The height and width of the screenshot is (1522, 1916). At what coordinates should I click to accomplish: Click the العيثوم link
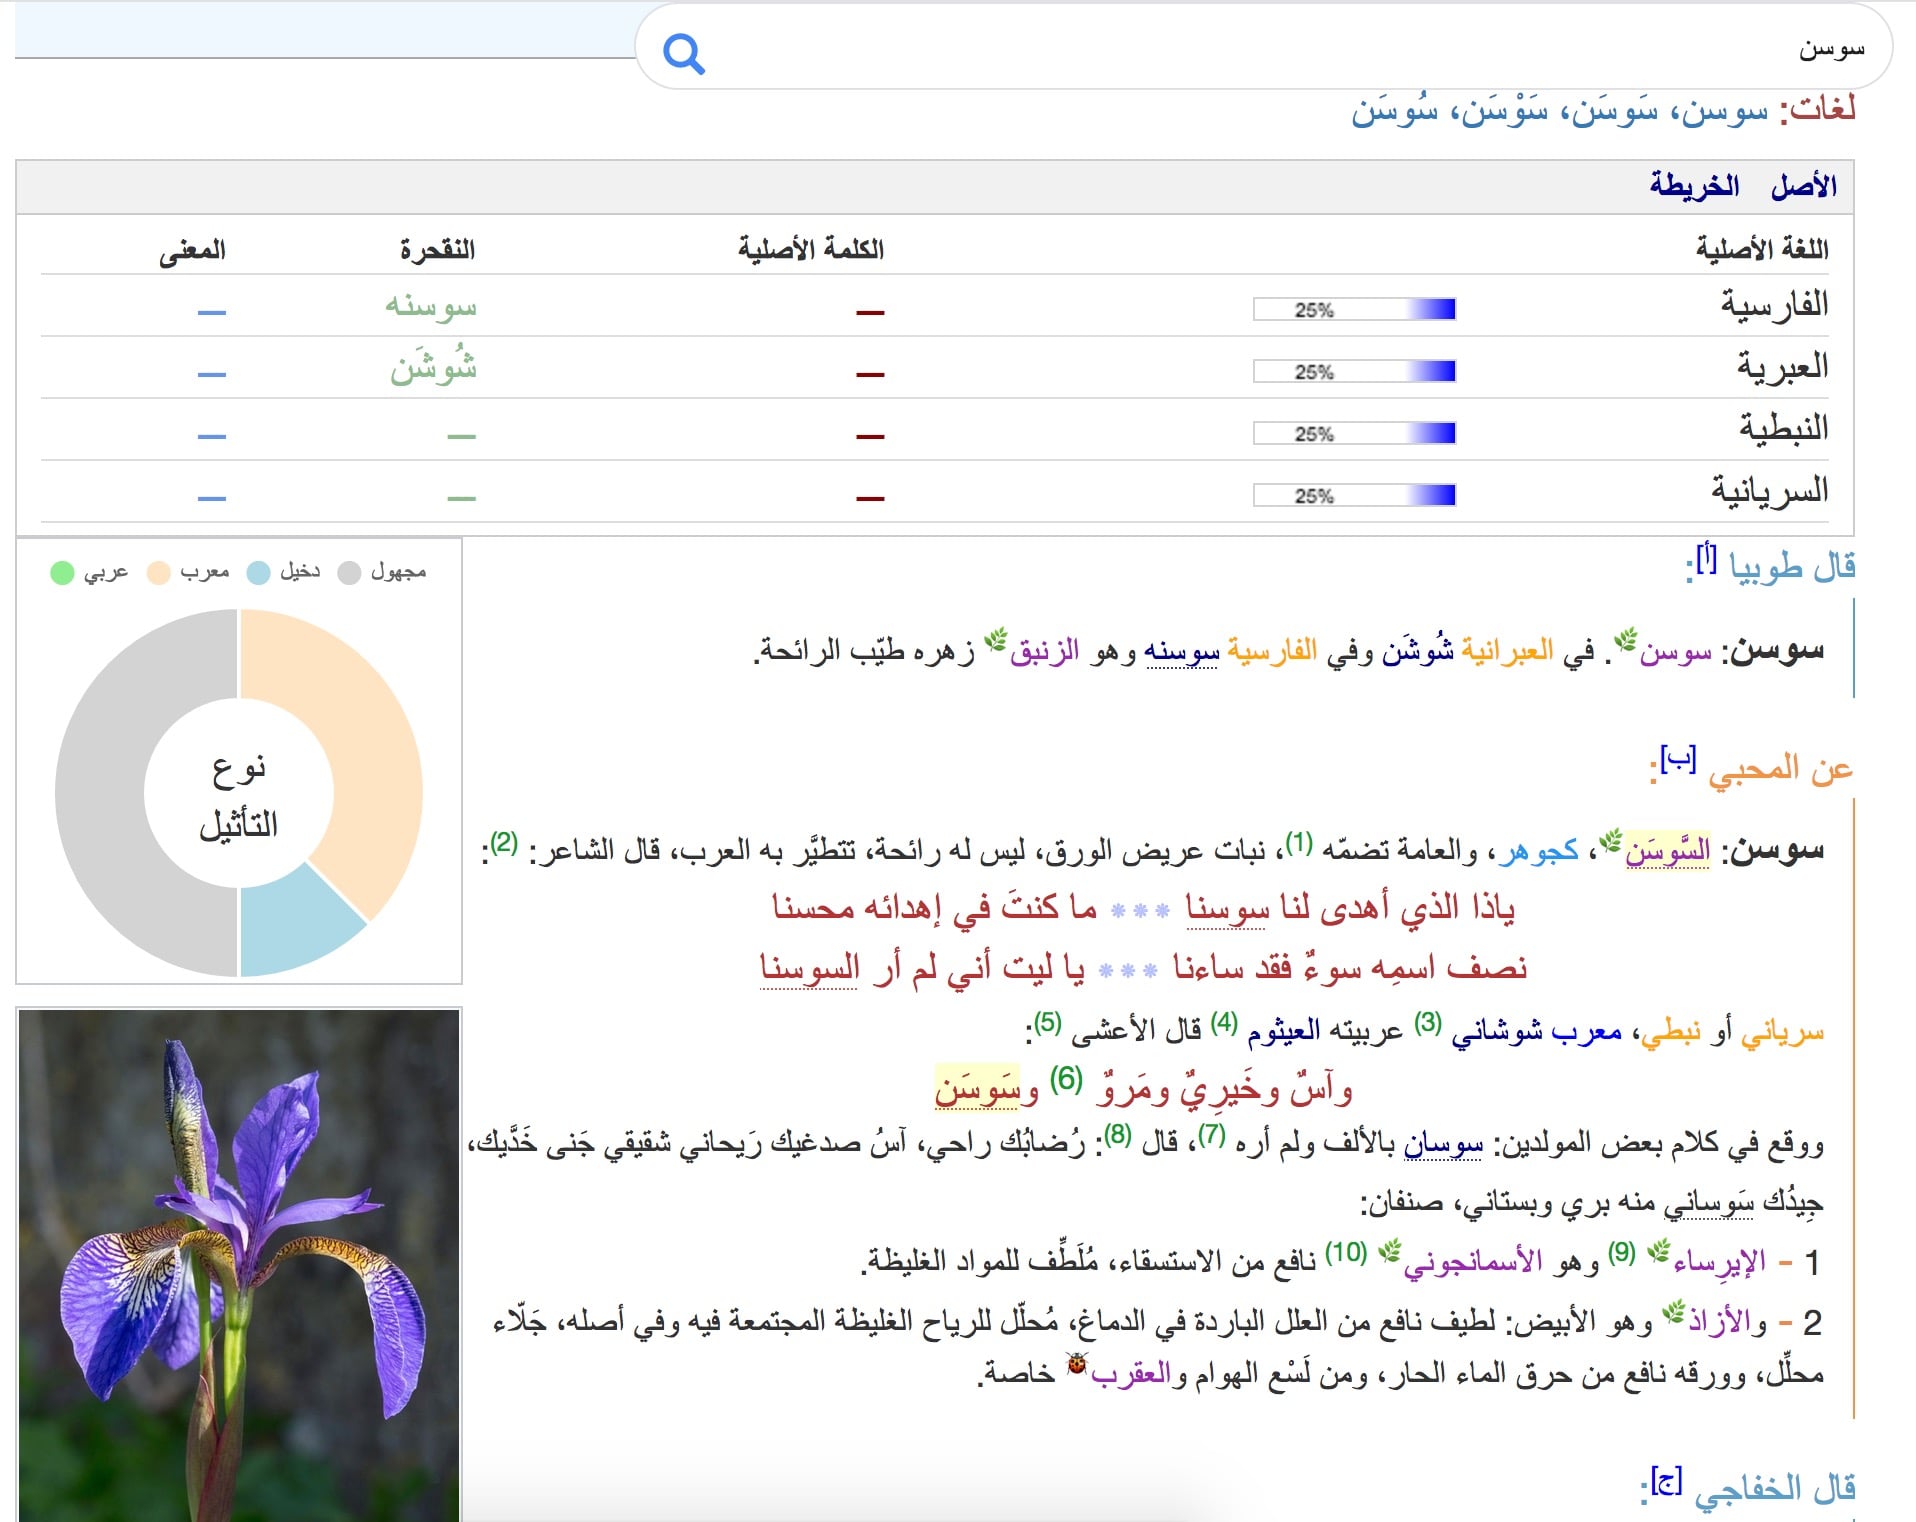point(1285,1032)
